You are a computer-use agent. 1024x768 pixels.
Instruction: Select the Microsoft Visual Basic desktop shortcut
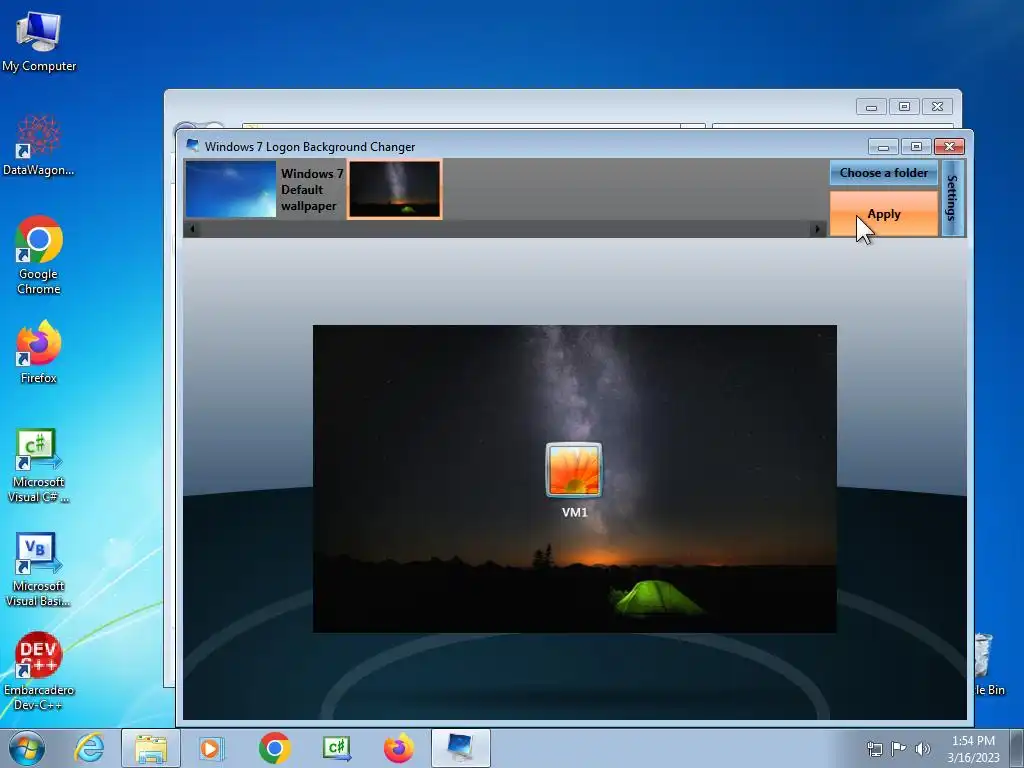tap(39, 569)
